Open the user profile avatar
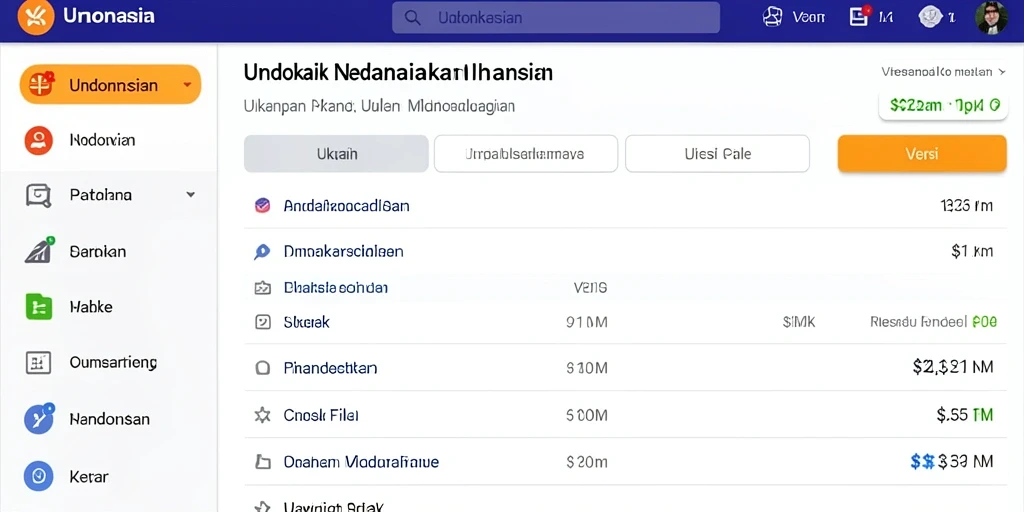This screenshot has width=1024, height=512. click(991, 17)
